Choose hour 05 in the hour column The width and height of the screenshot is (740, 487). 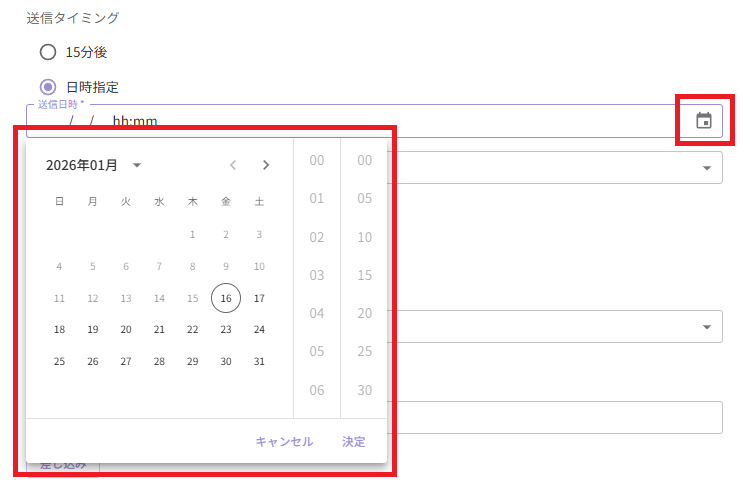(317, 352)
